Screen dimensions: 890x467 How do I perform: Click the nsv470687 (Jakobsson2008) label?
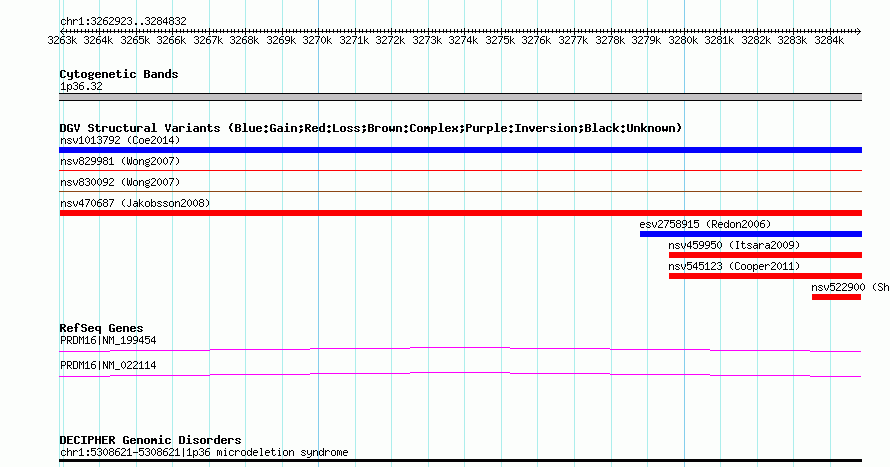click(135, 203)
